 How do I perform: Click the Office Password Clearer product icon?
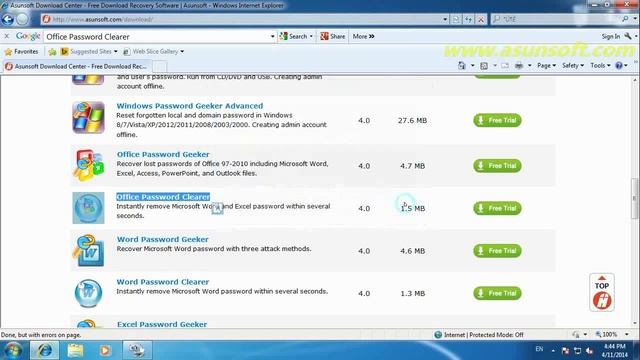tap(88, 208)
